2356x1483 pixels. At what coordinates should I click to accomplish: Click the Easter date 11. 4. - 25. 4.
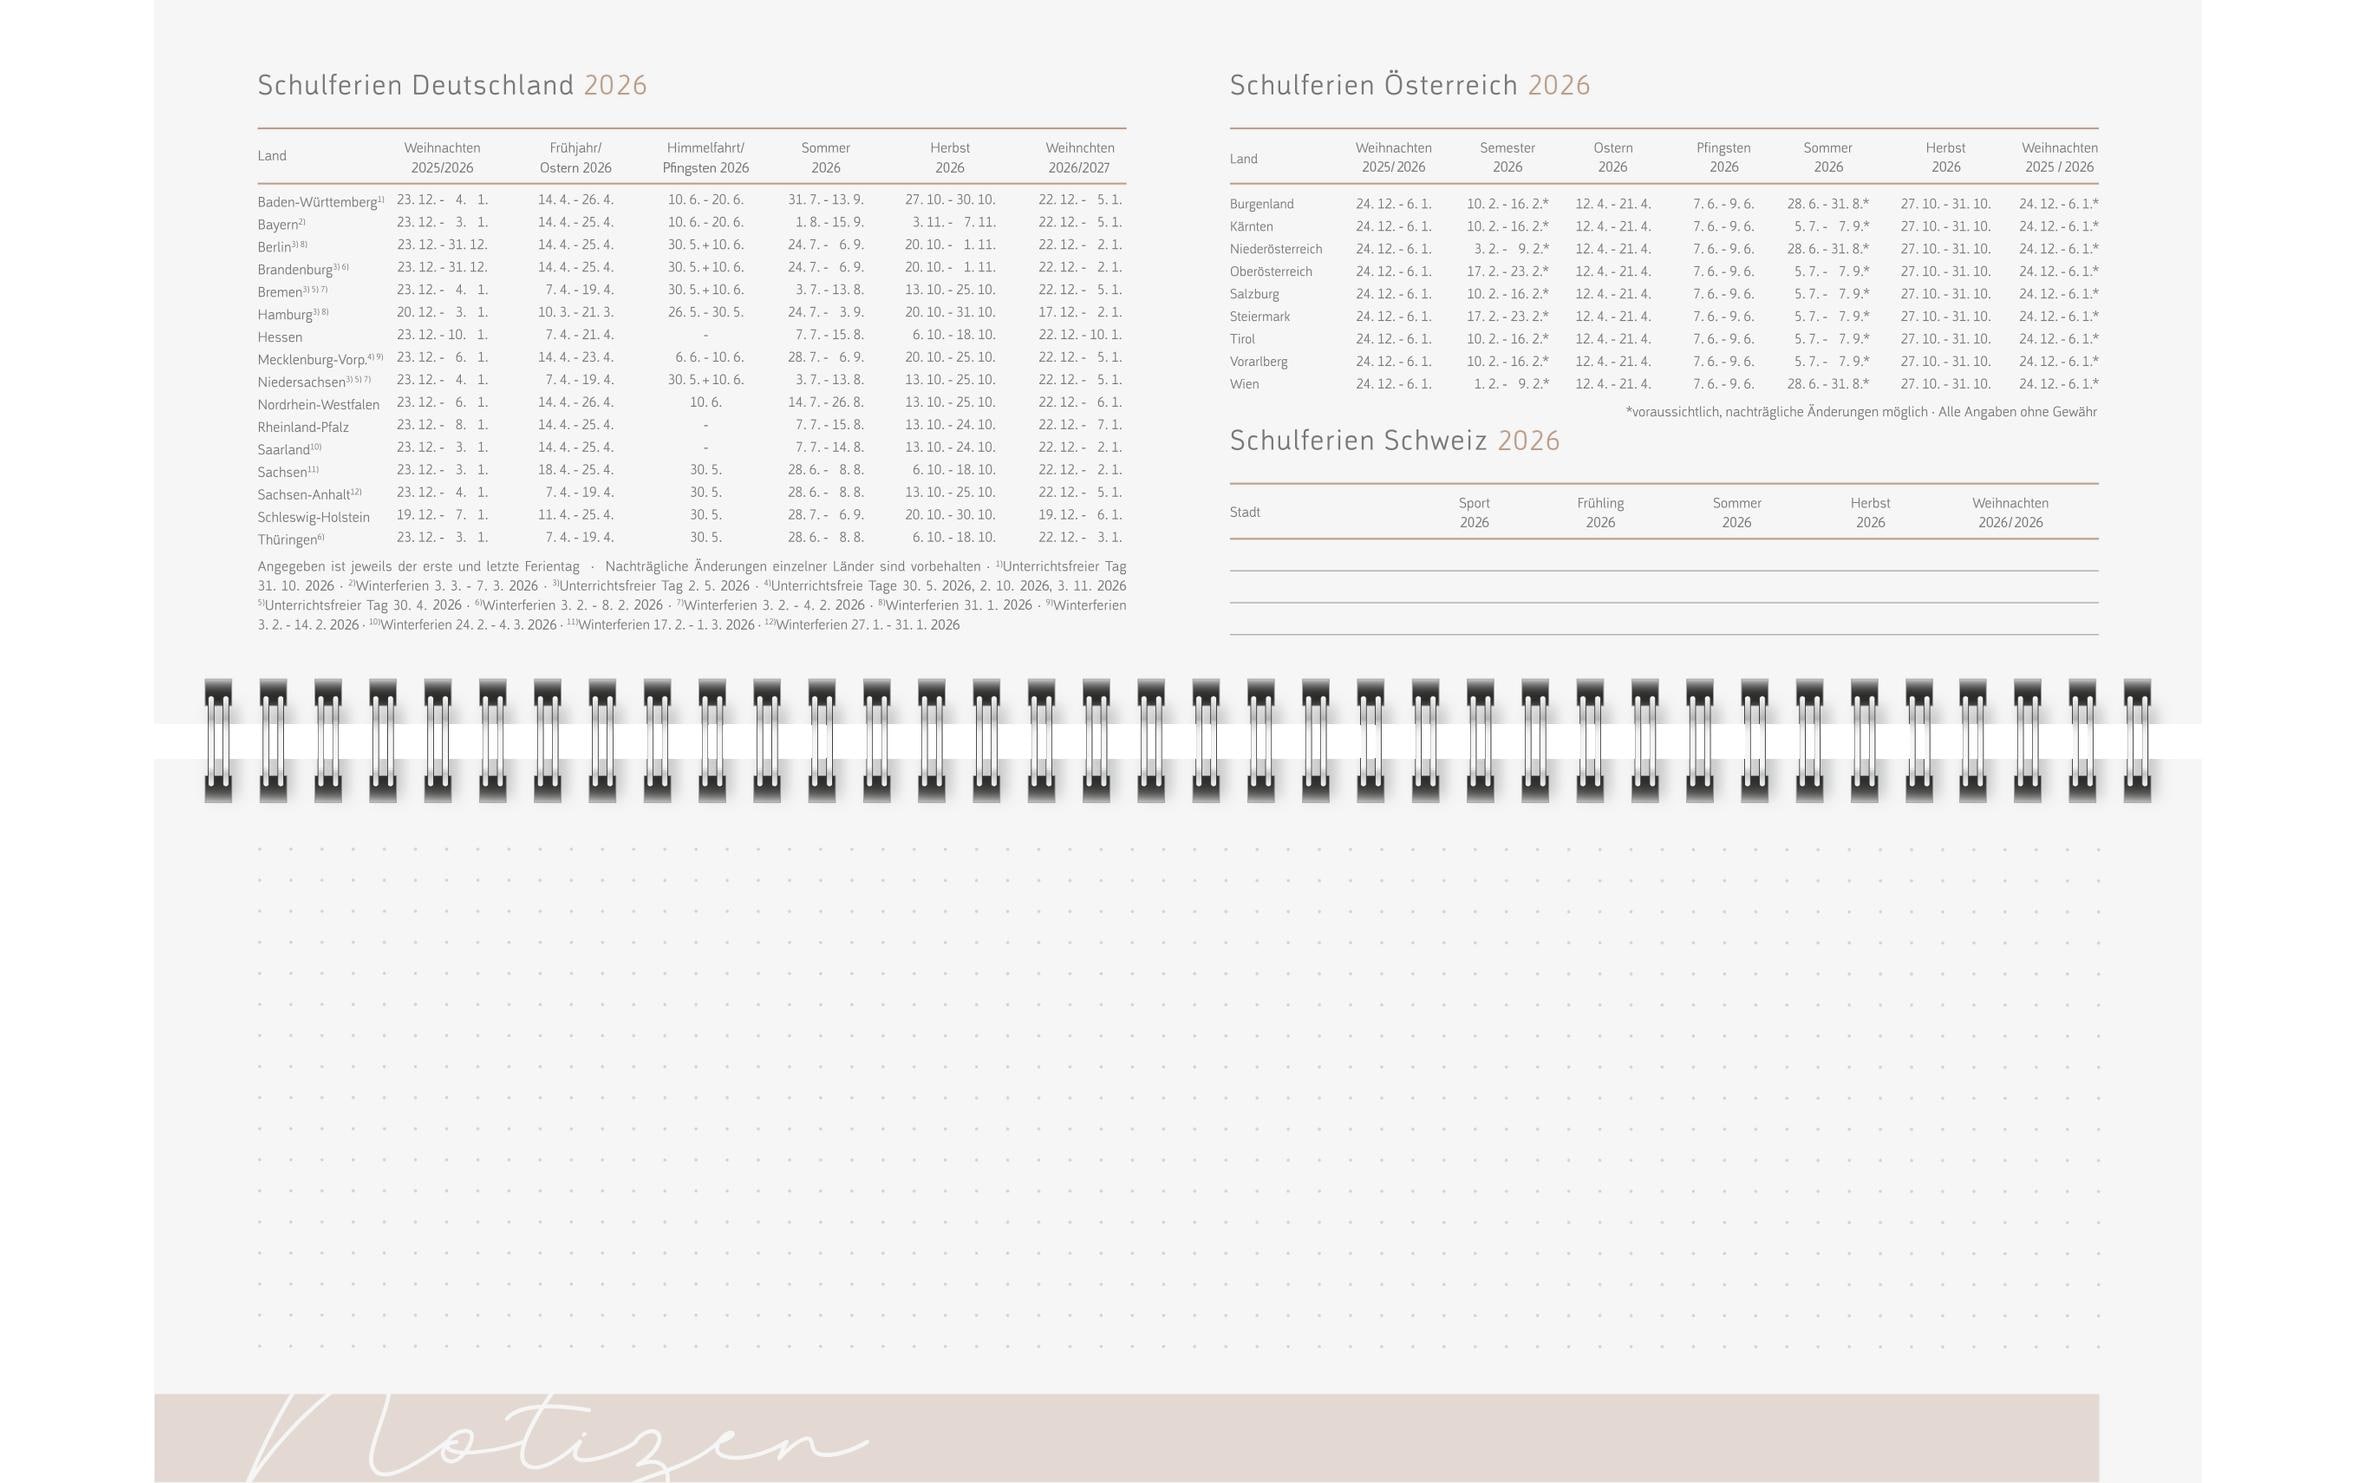click(x=575, y=515)
